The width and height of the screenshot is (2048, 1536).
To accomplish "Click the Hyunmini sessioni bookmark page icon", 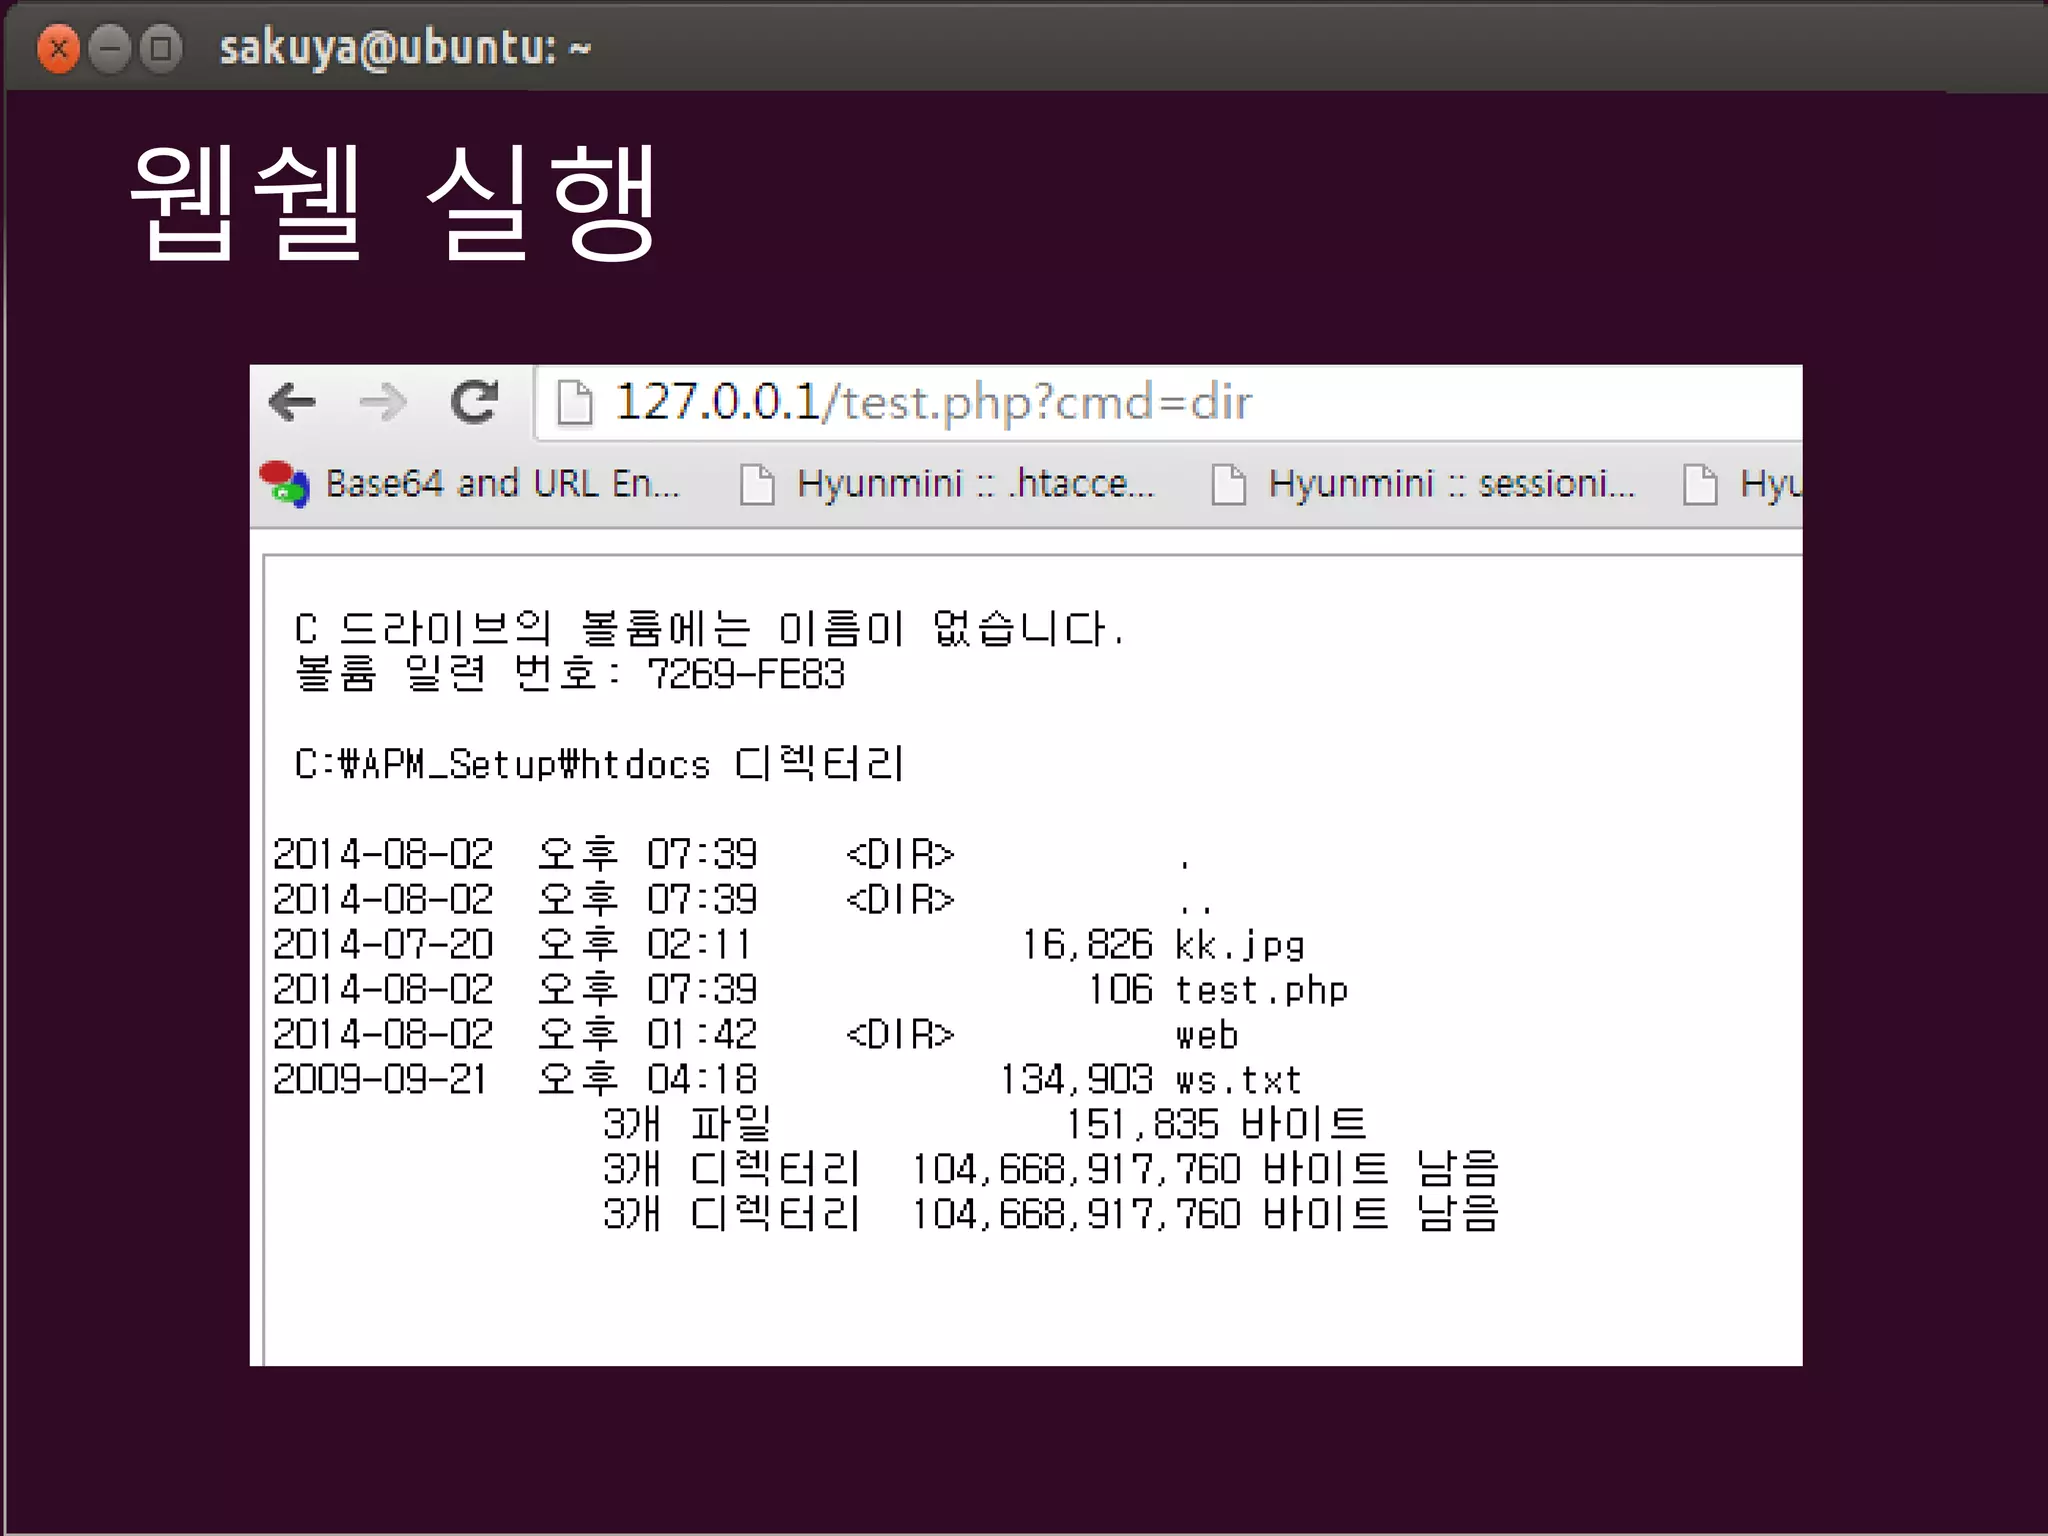I will [1228, 485].
